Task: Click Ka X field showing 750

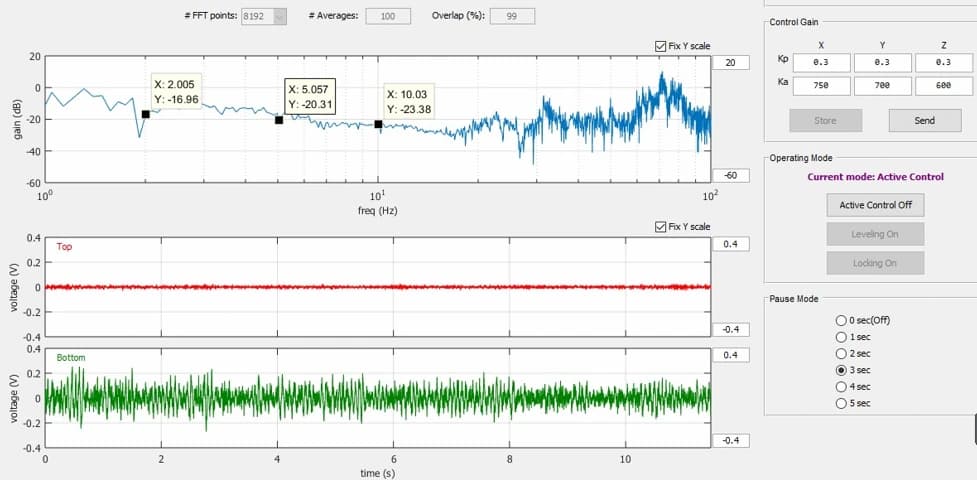Action: (x=821, y=86)
